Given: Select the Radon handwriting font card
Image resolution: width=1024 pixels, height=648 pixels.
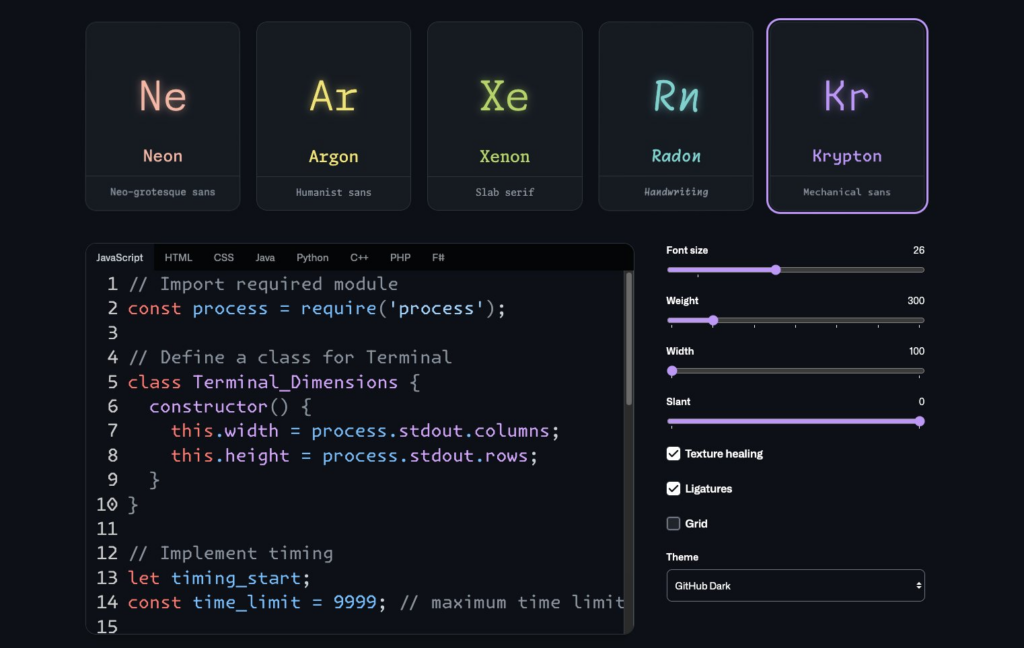Looking at the screenshot, I should pyautogui.click(x=676, y=116).
